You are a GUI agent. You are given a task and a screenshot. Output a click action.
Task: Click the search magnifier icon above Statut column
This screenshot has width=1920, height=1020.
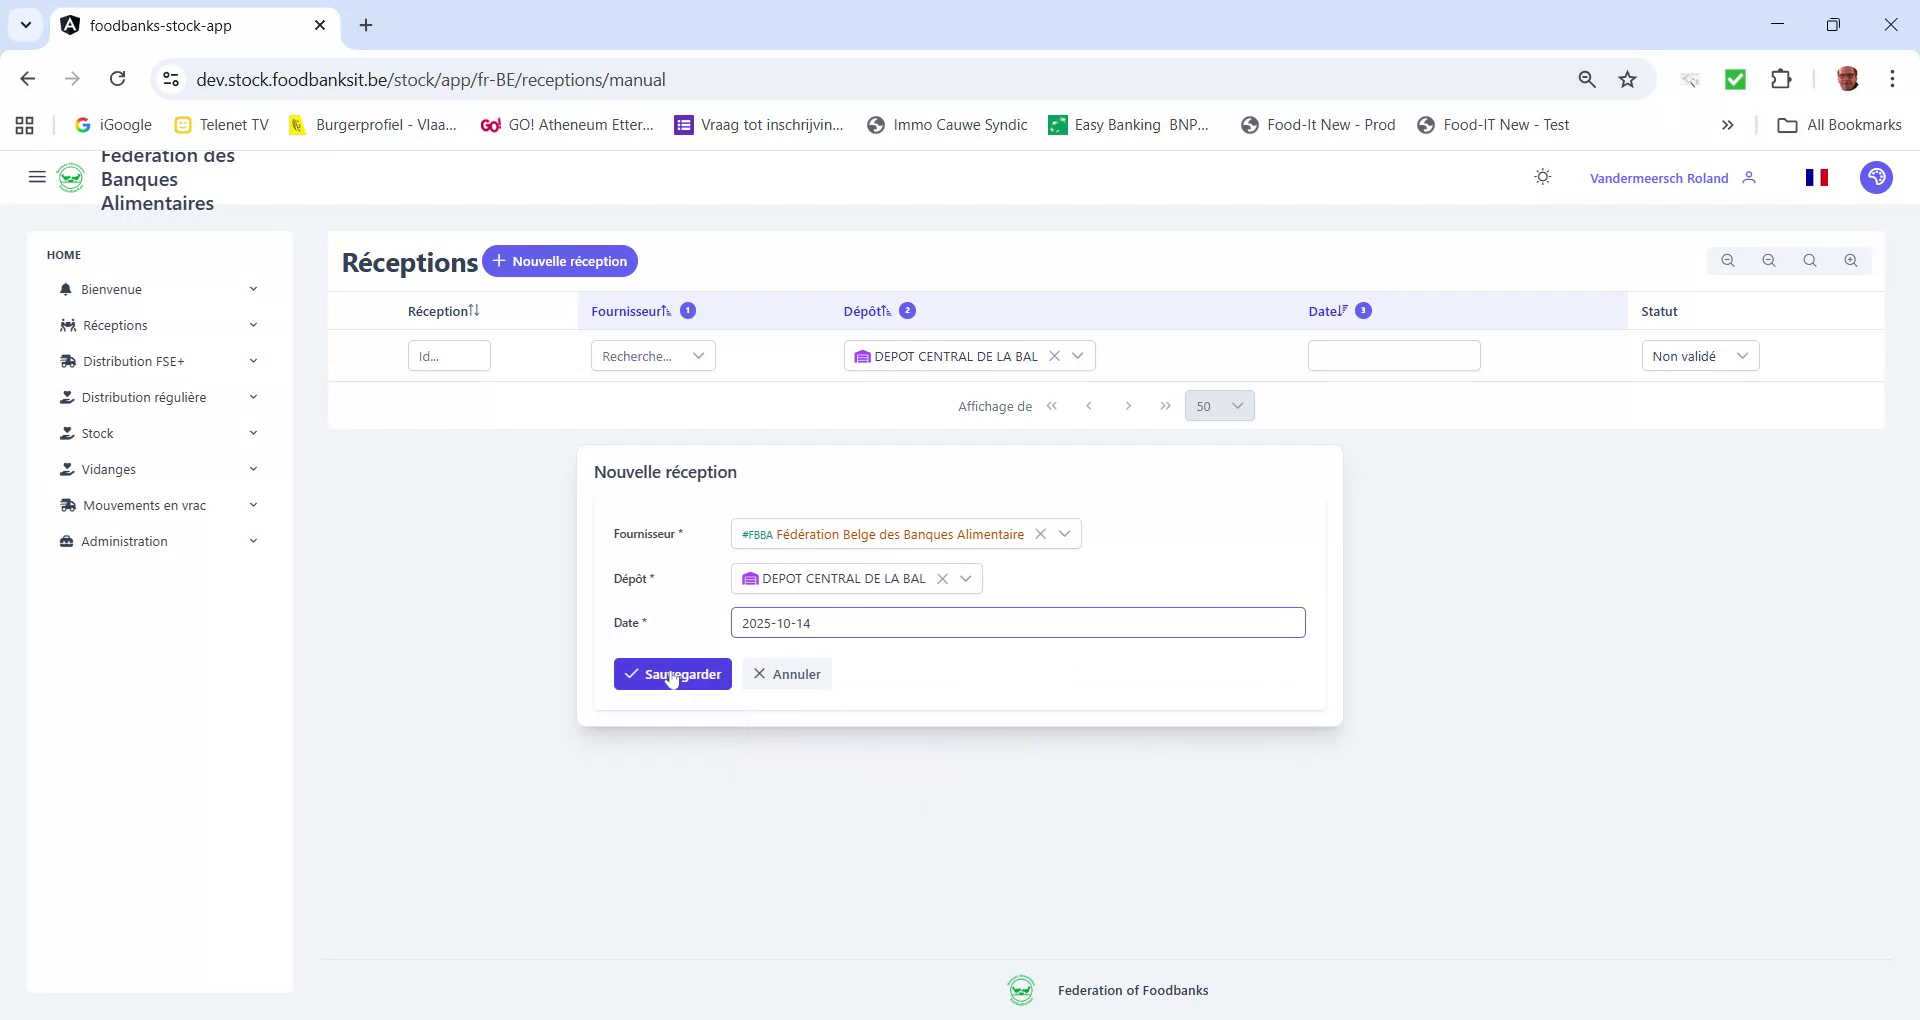click(1810, 260)
